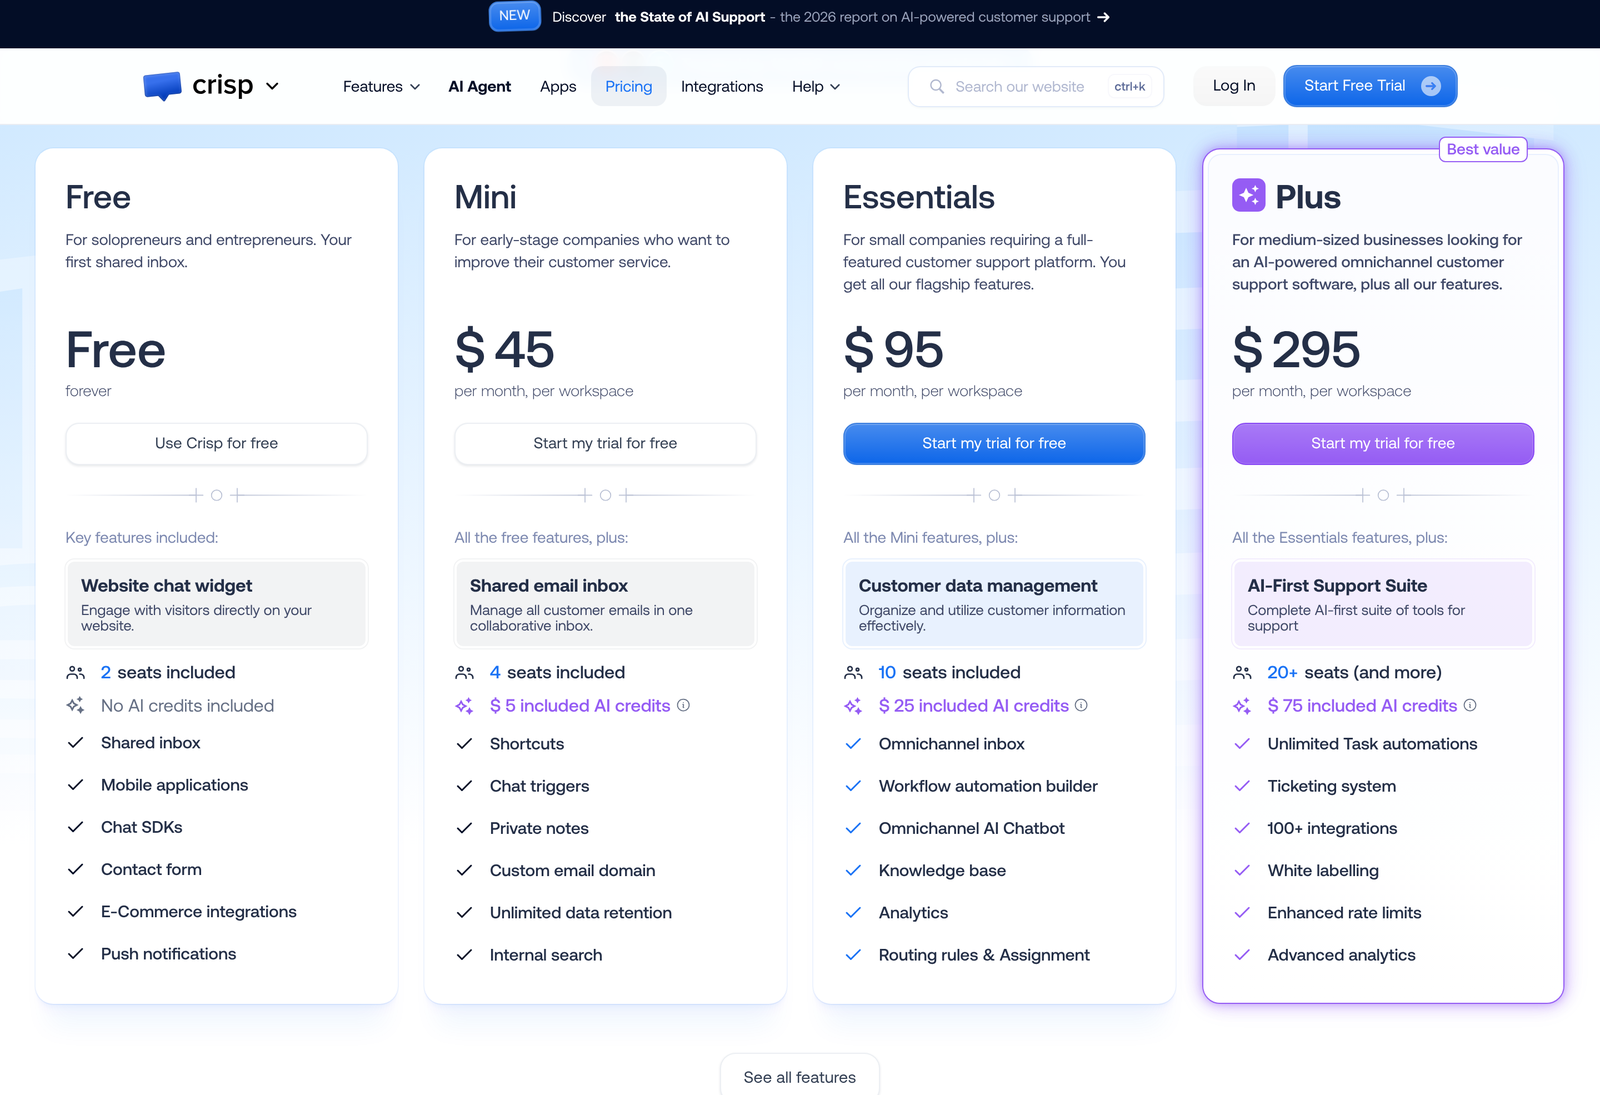Click the seats icon in Plus plan

pyautogui.click(x=1242, y=673)
